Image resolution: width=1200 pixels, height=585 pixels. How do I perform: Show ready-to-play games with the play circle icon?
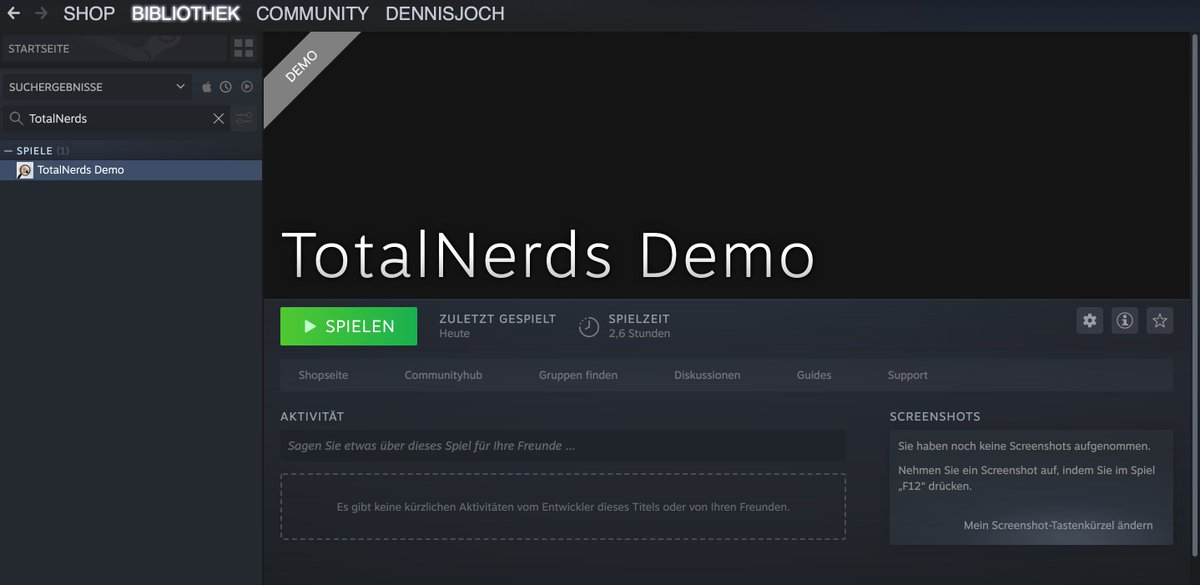coord(246,87)
